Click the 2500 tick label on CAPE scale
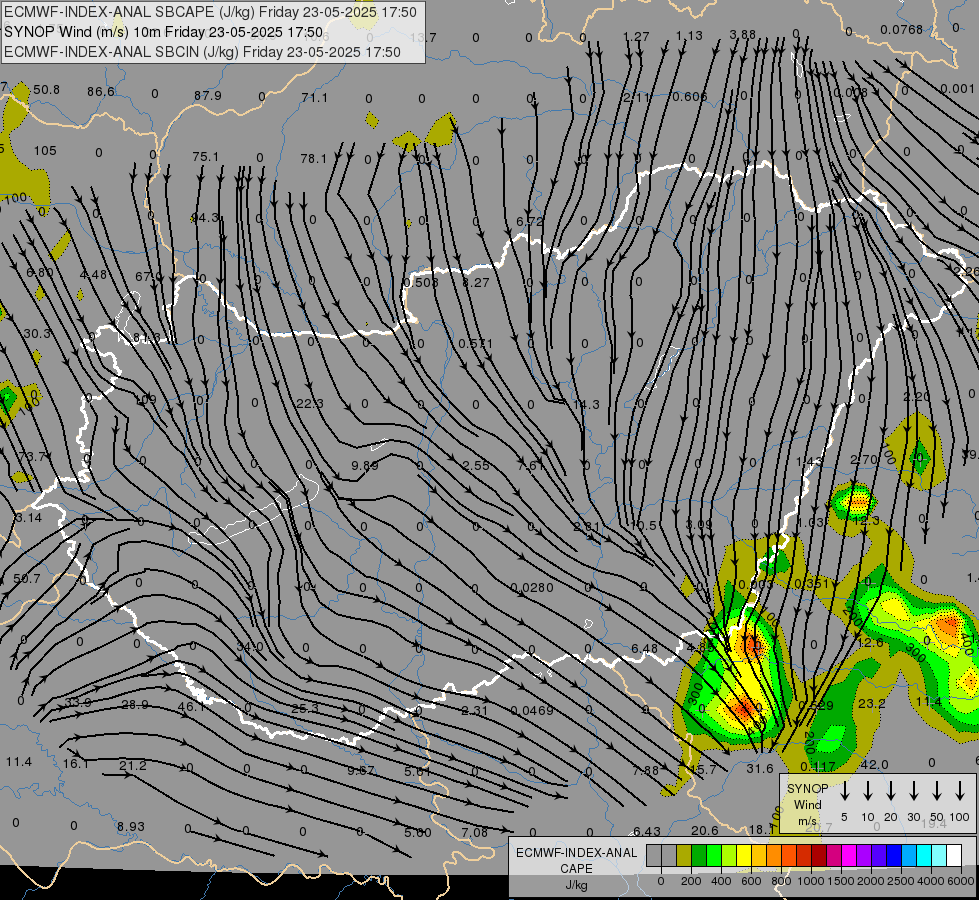 (x=900, y=881)
